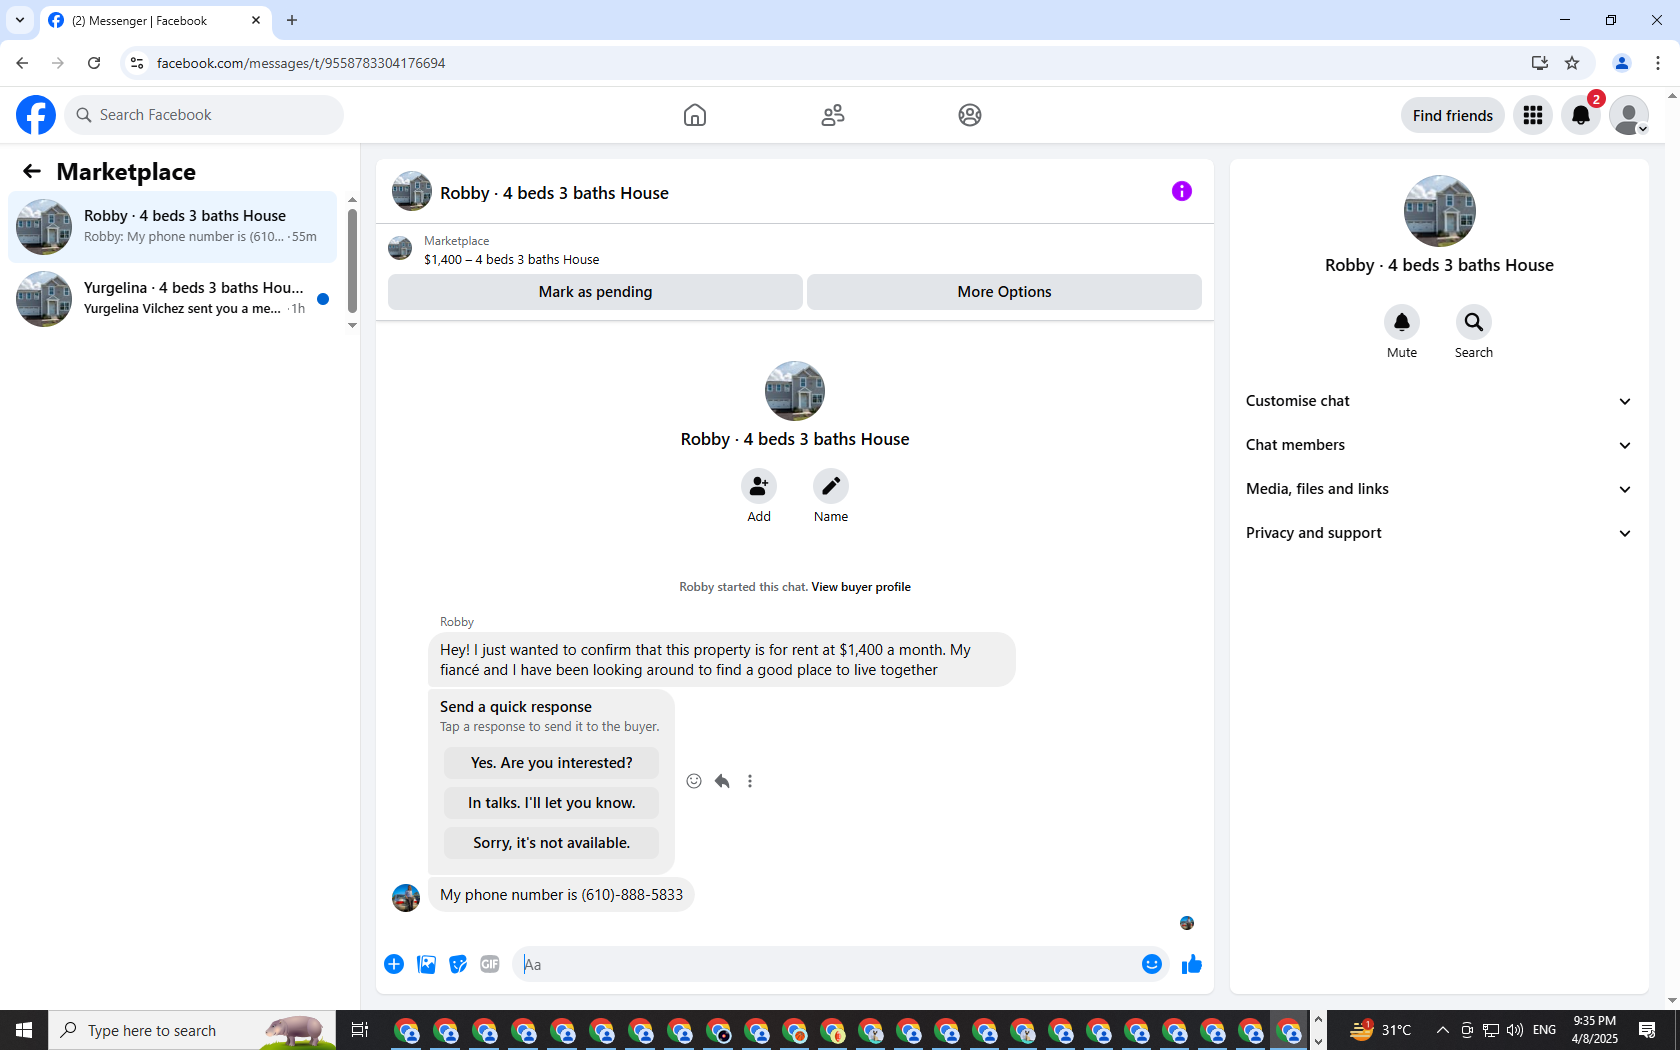
Task: Edit the chat Name pencil icon
Action: point(831,486)
